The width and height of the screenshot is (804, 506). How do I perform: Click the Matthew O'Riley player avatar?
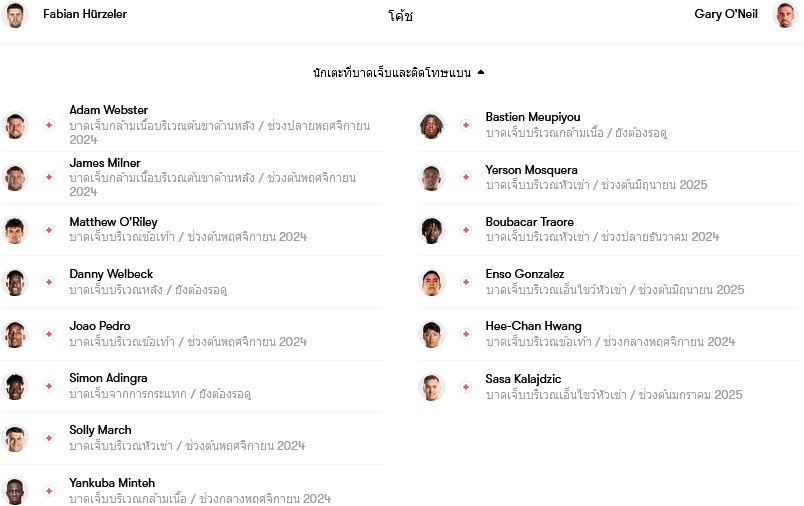[15, 230]
